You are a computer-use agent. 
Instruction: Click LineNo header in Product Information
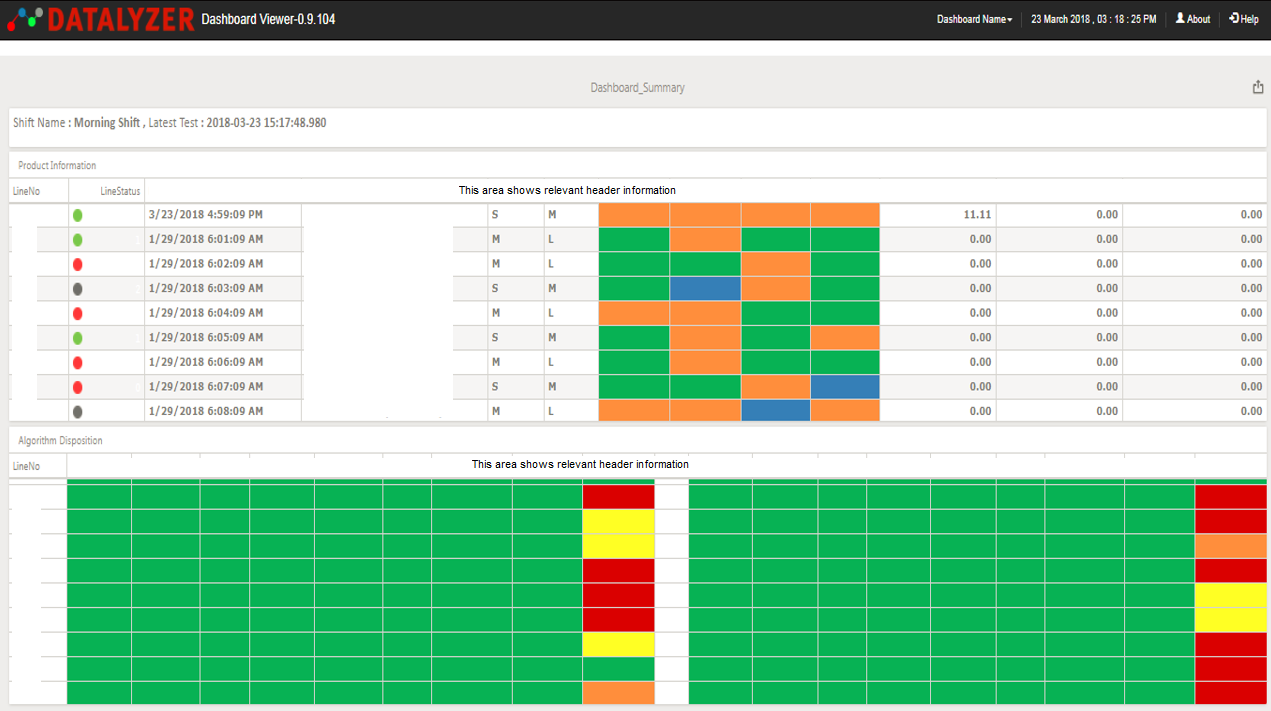(x=27, y=191)
